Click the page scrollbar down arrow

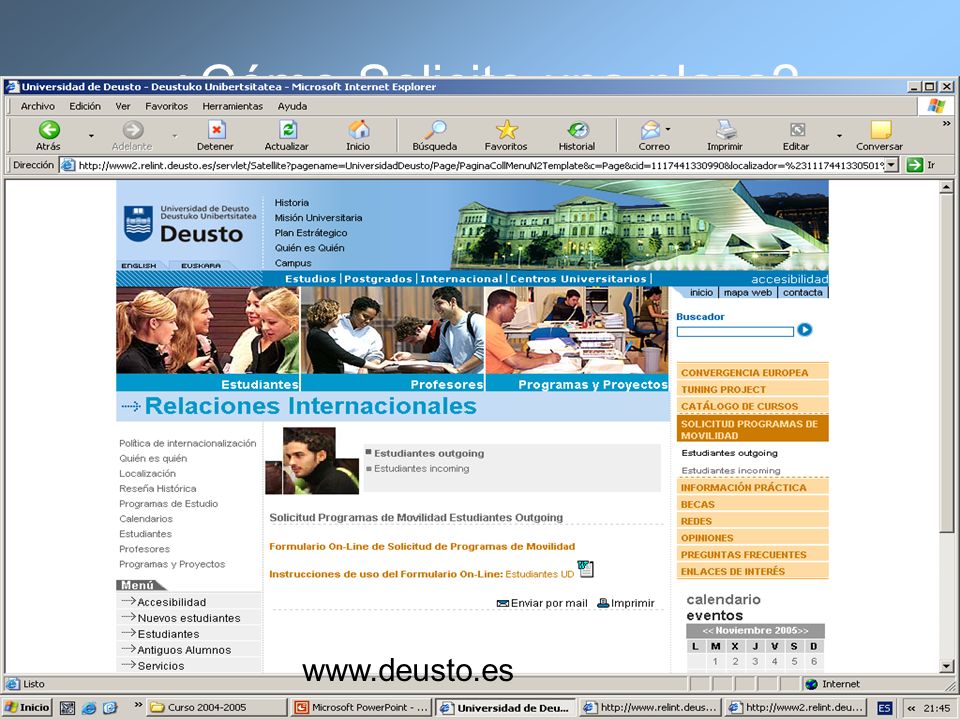pos(947,667)
